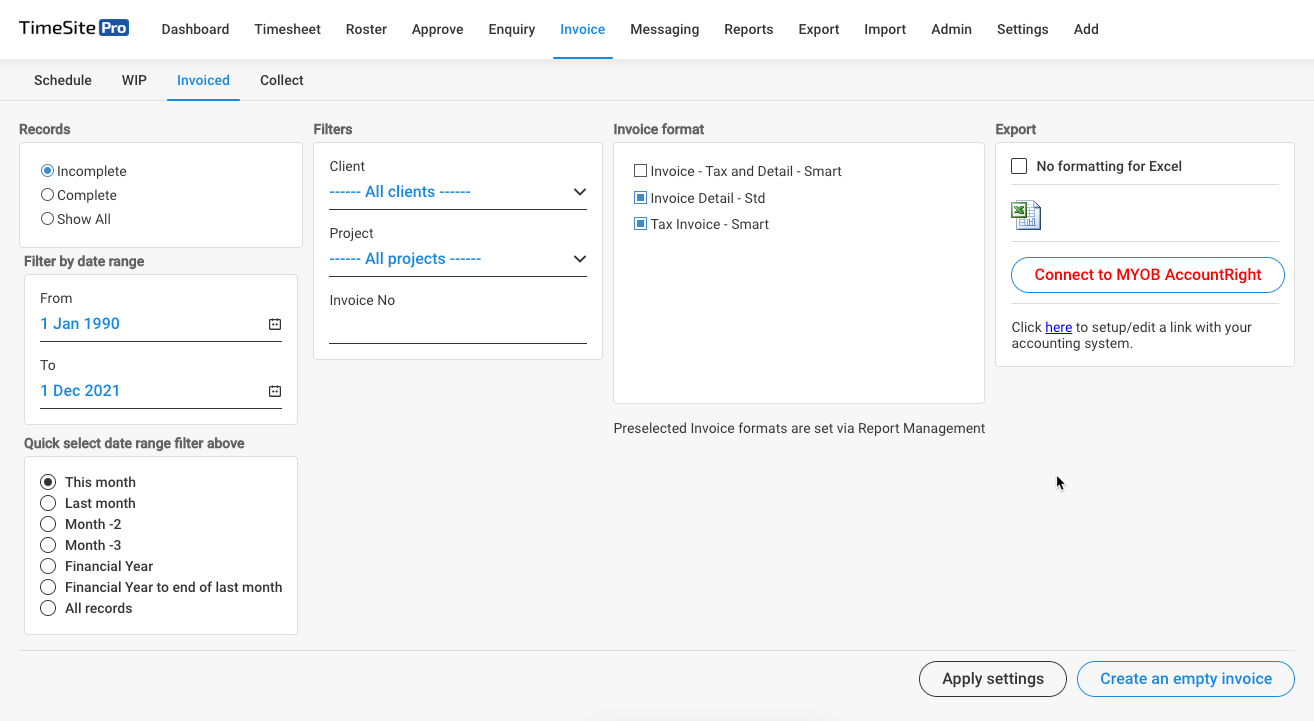Image resolution: width=1314 pixels, height=721 pixels.
Task: Focus the Invoice No input field
Action: coord(458,327)
